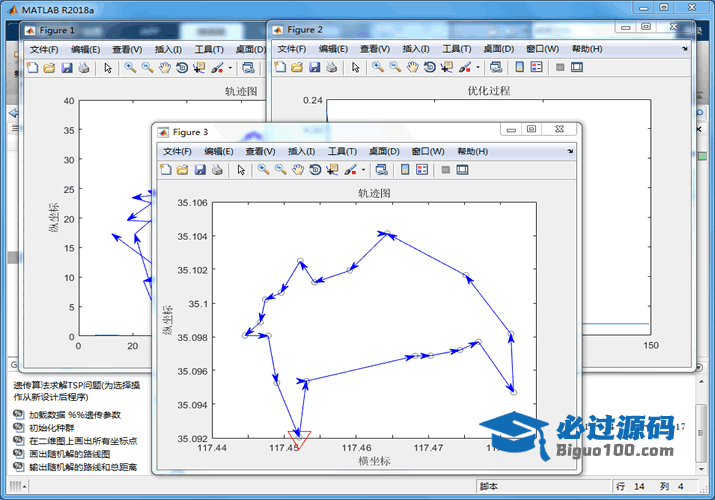Screen dimensions: 715x500
Task: Insert Legend via Figure 3 toolbar icon
Action: coord(422,170)
